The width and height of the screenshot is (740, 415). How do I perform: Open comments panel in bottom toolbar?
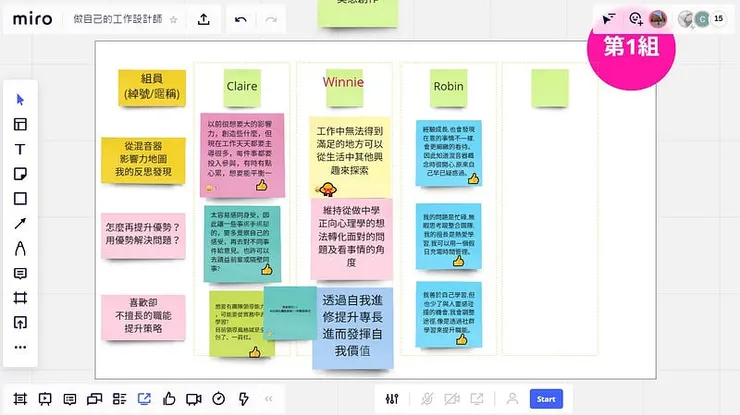[69, 399]
